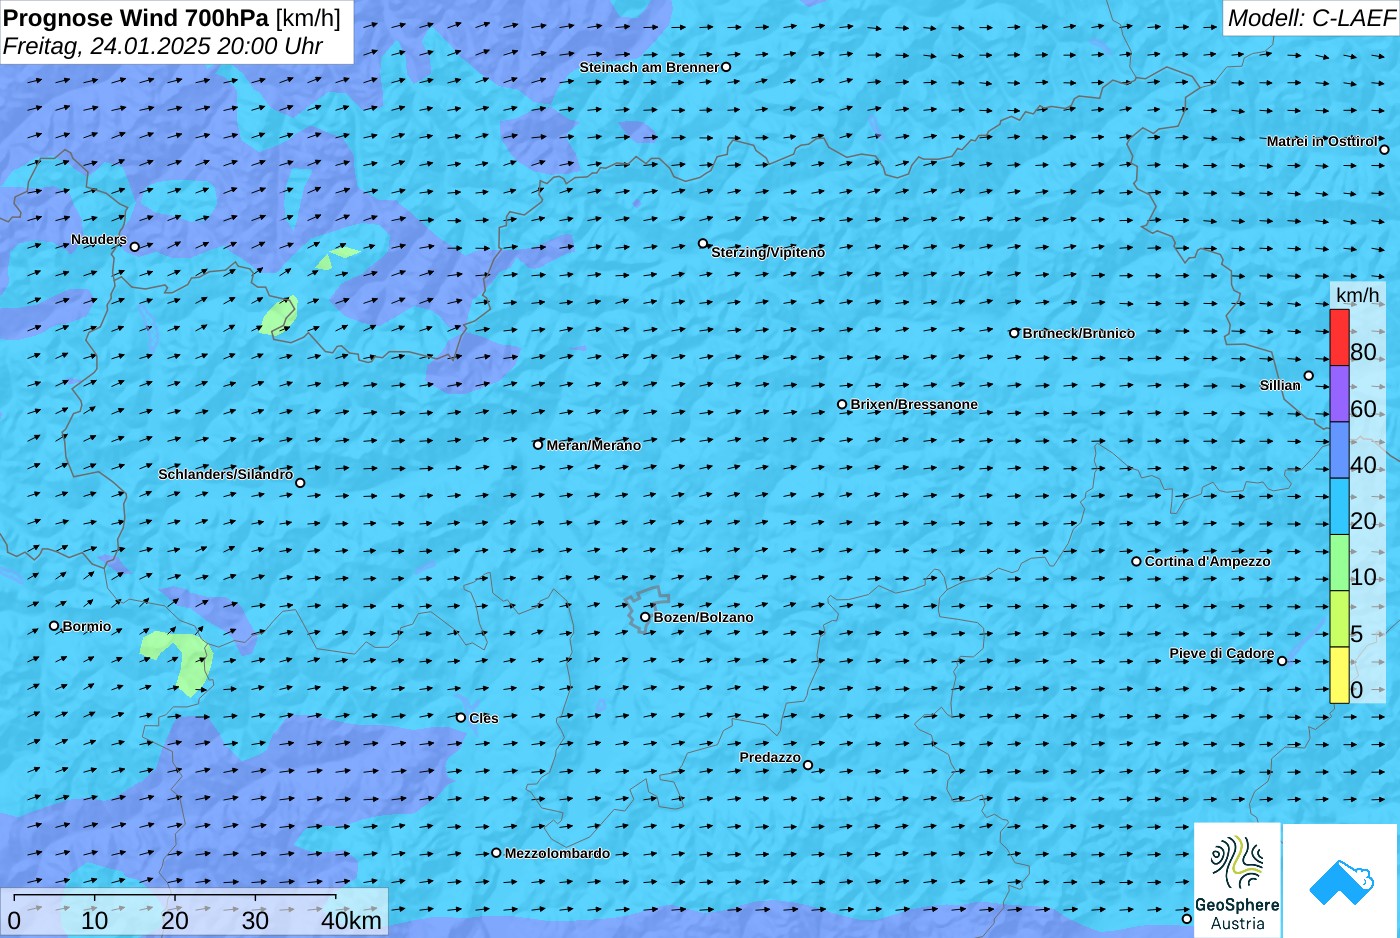1400x938 pixels.
Task: Click the Prognose Wind 700hPa title
Action: coord(171,18)
